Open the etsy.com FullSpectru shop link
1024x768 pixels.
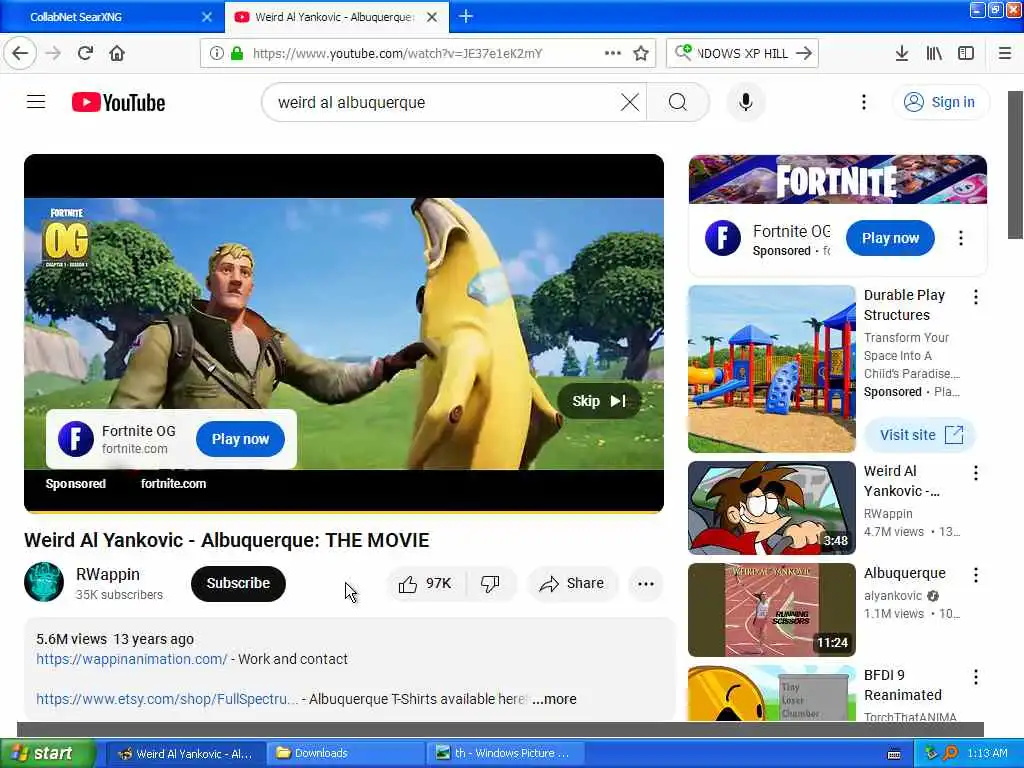point(167,699)
